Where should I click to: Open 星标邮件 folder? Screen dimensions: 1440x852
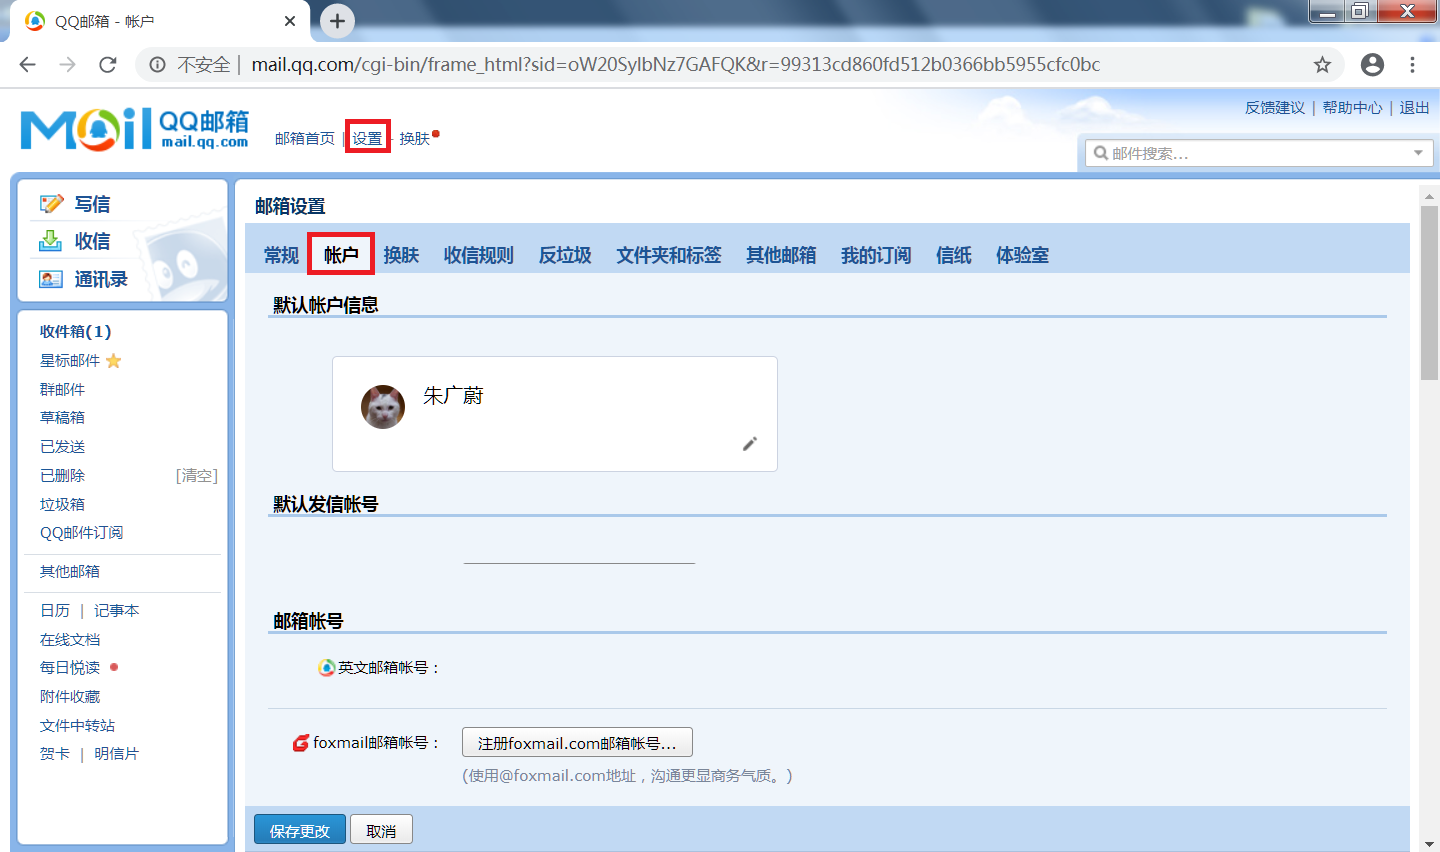(x=70, y=361)
